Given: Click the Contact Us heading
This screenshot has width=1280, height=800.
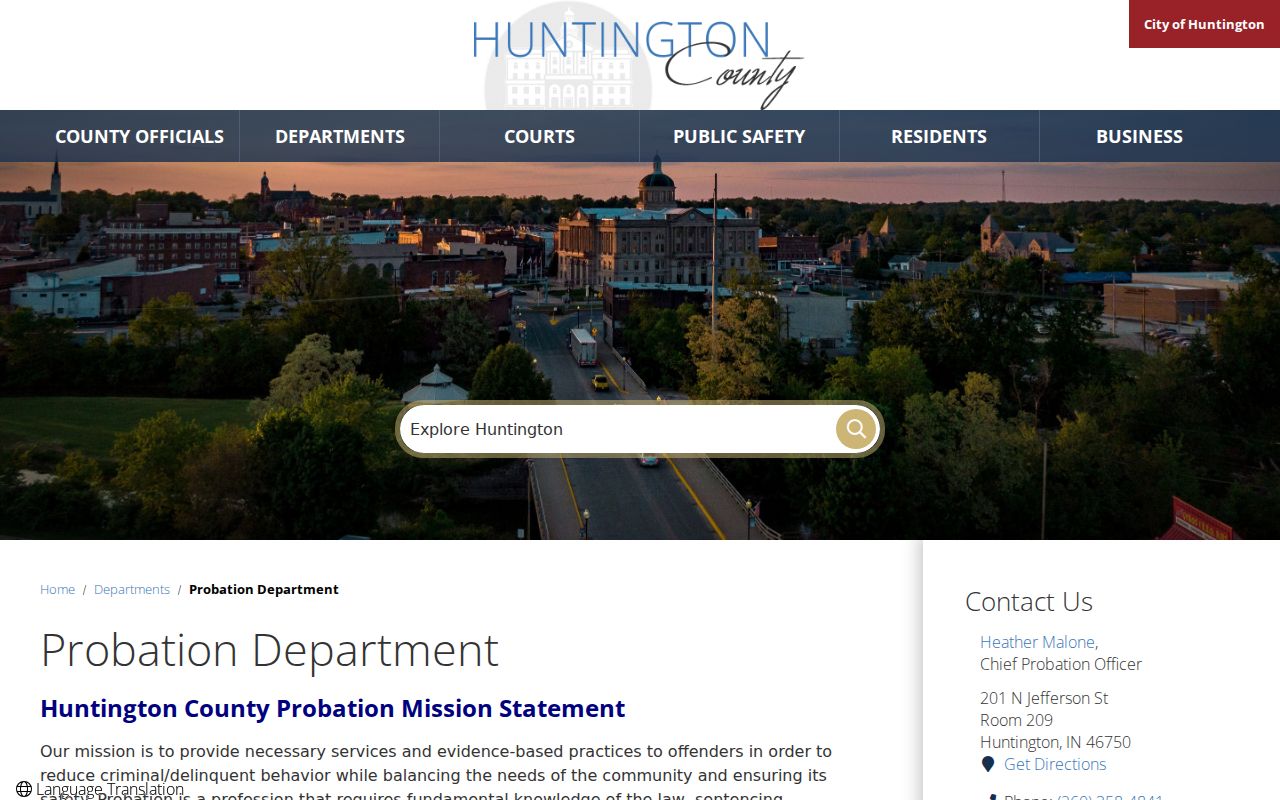Looking at the screenshot, I should [x=1029, y=601].
